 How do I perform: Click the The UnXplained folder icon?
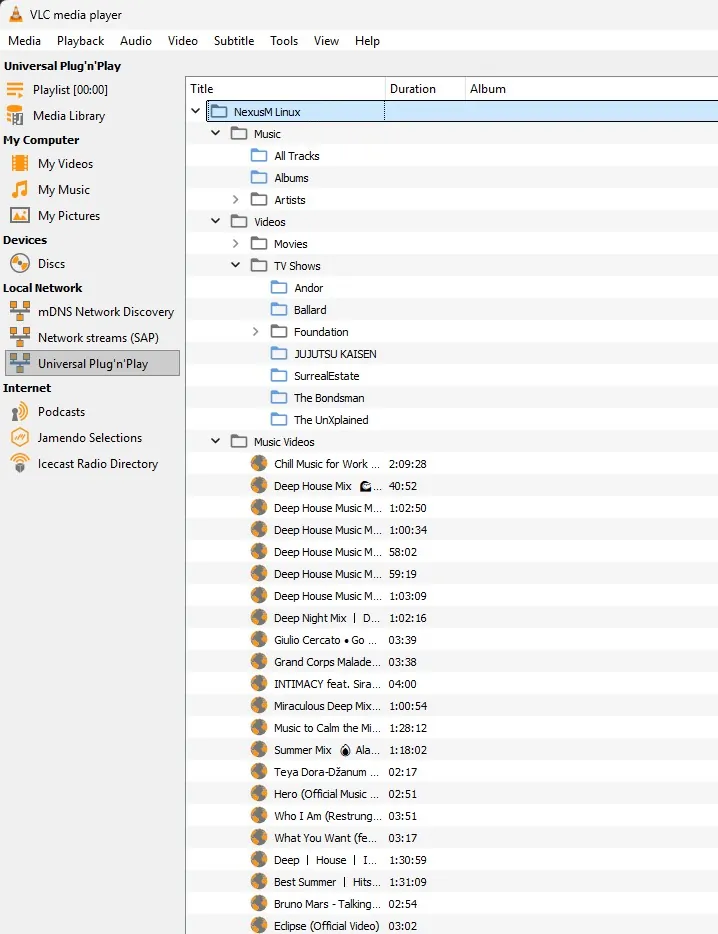point(279,420)
